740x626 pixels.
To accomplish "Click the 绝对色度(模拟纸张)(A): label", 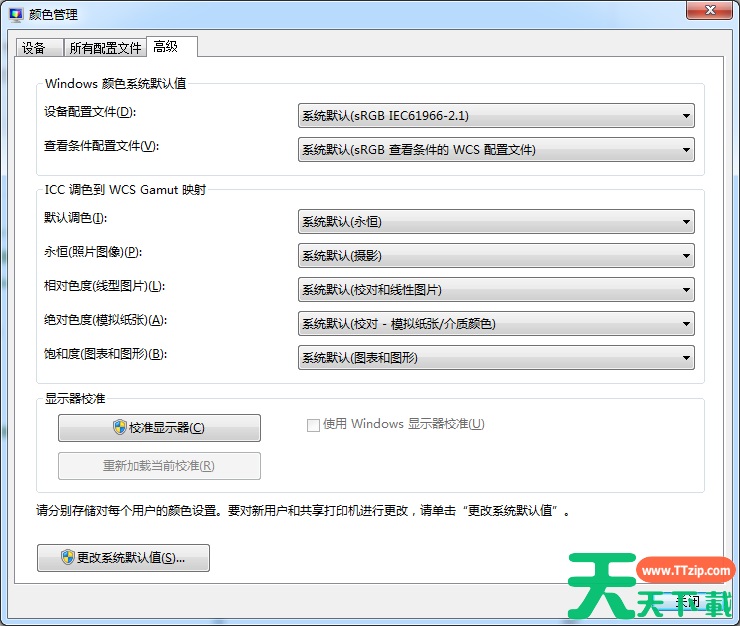I will pos(105,320).
